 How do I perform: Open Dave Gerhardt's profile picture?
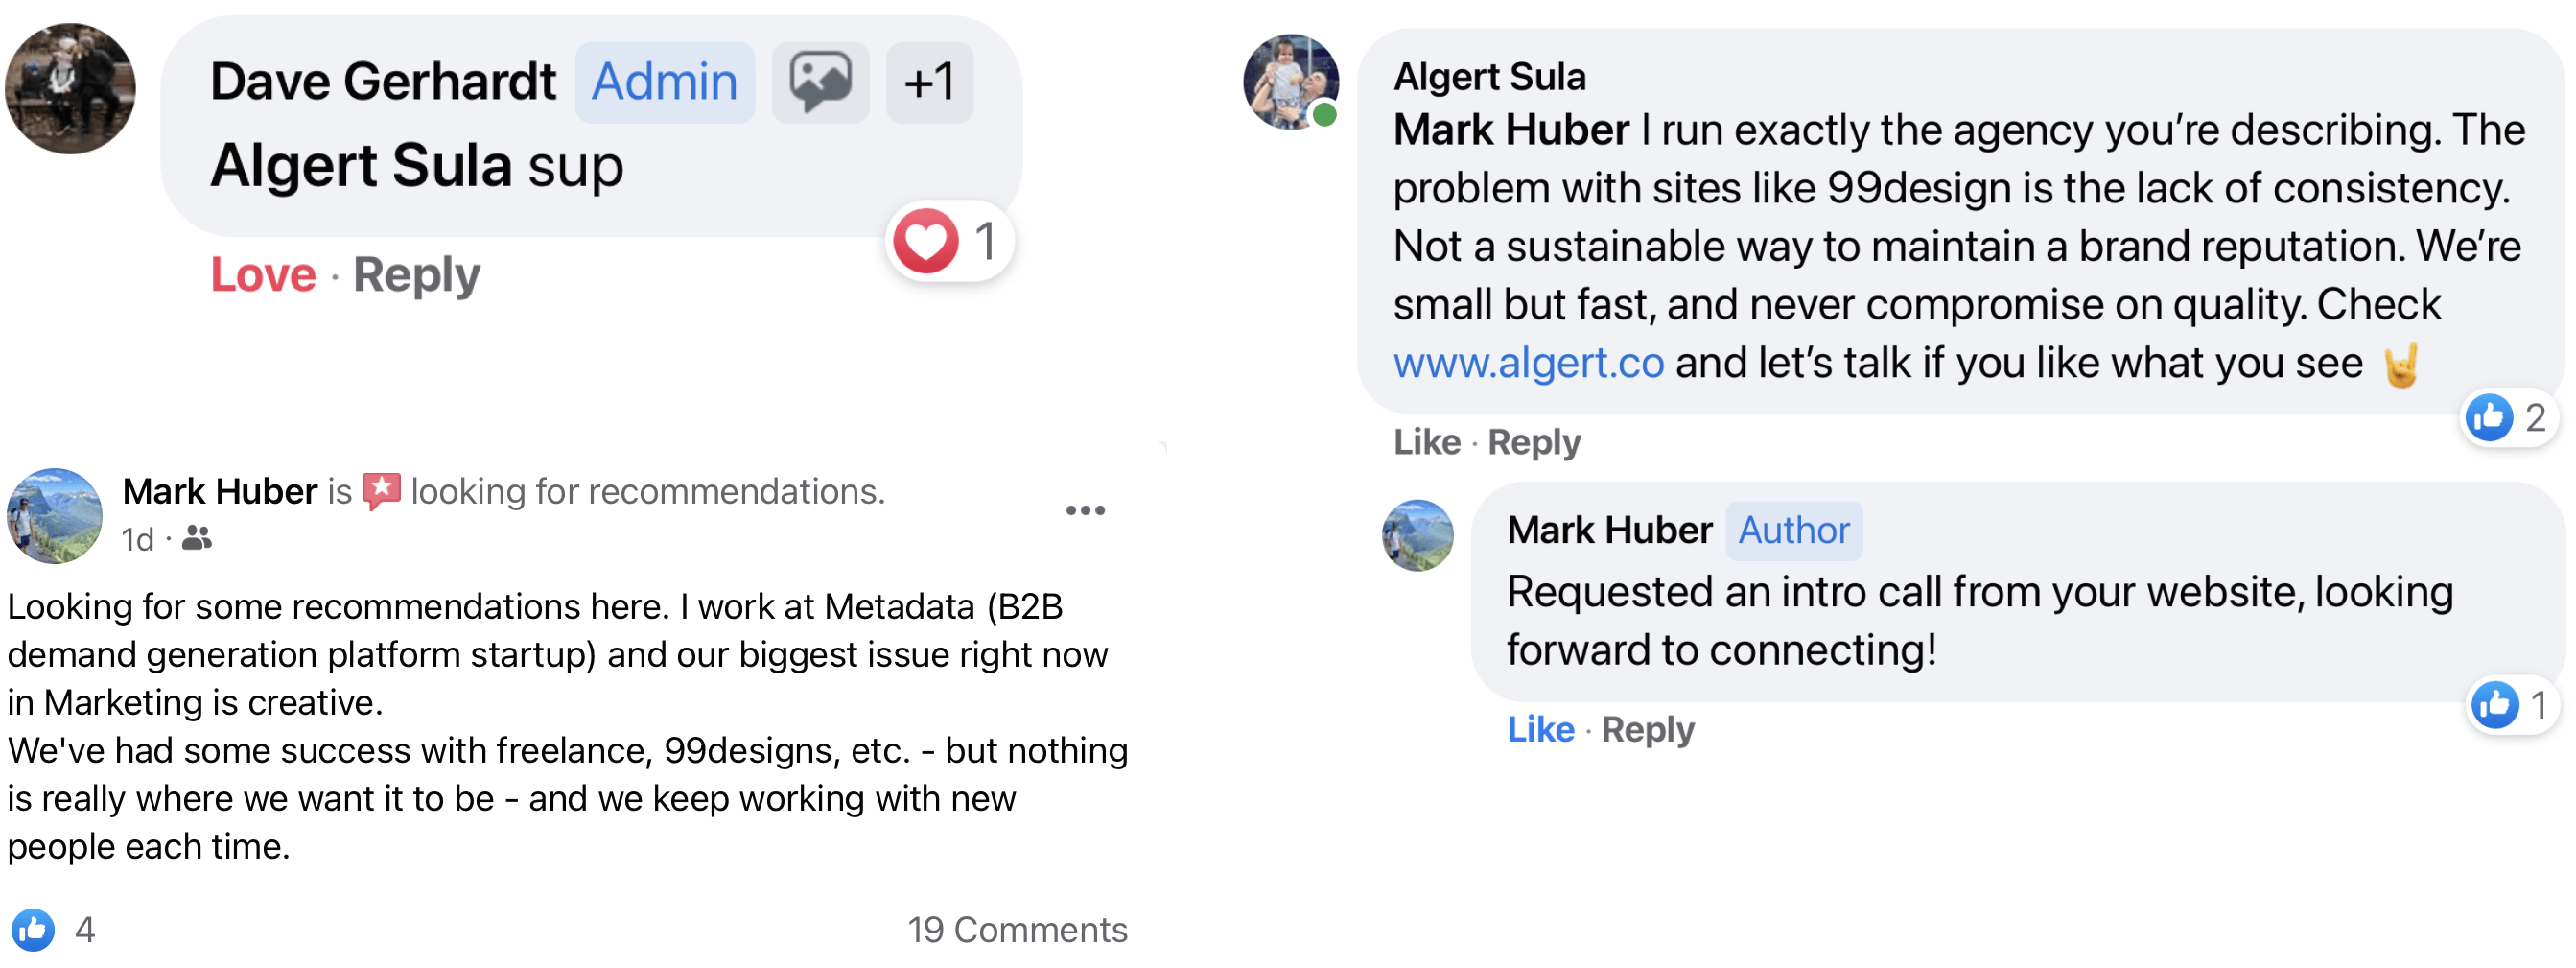coord(70,88)
